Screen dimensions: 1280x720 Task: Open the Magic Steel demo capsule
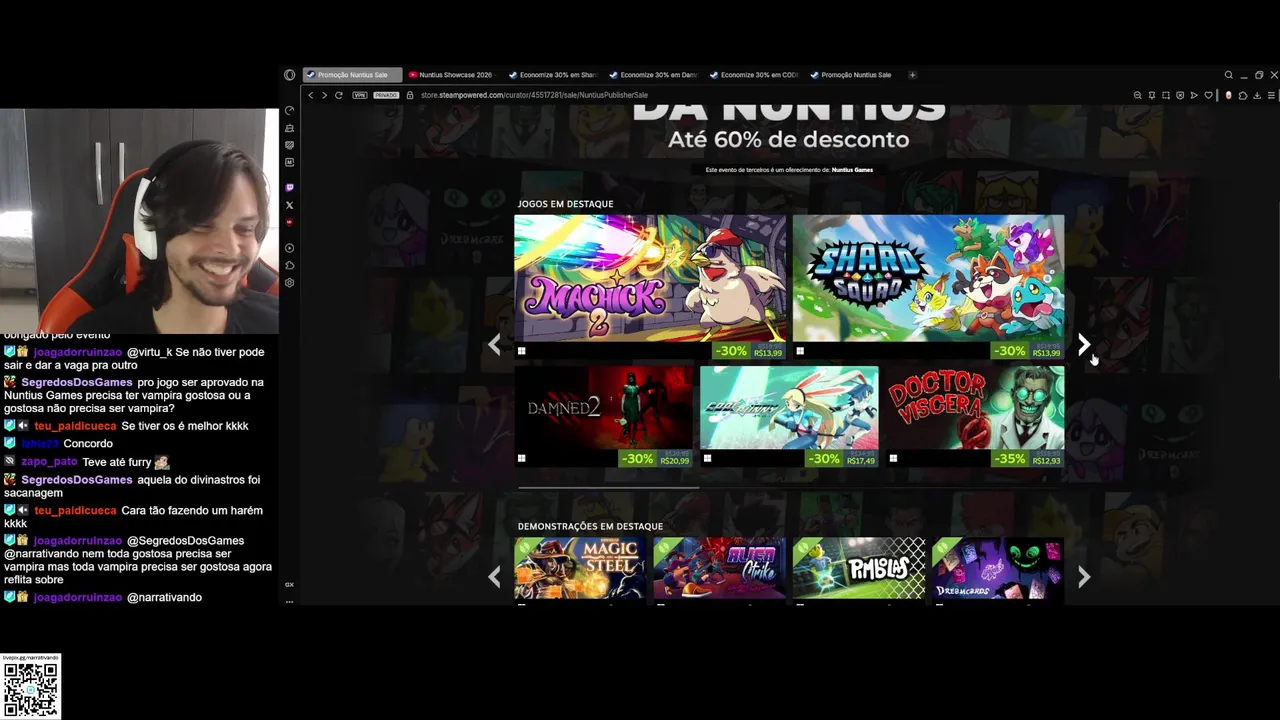(580, 568)
